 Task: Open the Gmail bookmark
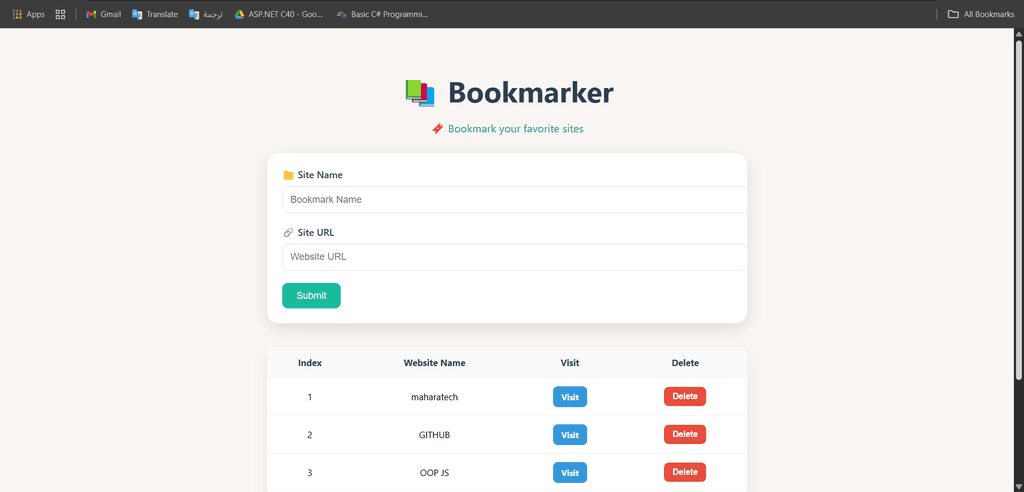pos(103,14)
